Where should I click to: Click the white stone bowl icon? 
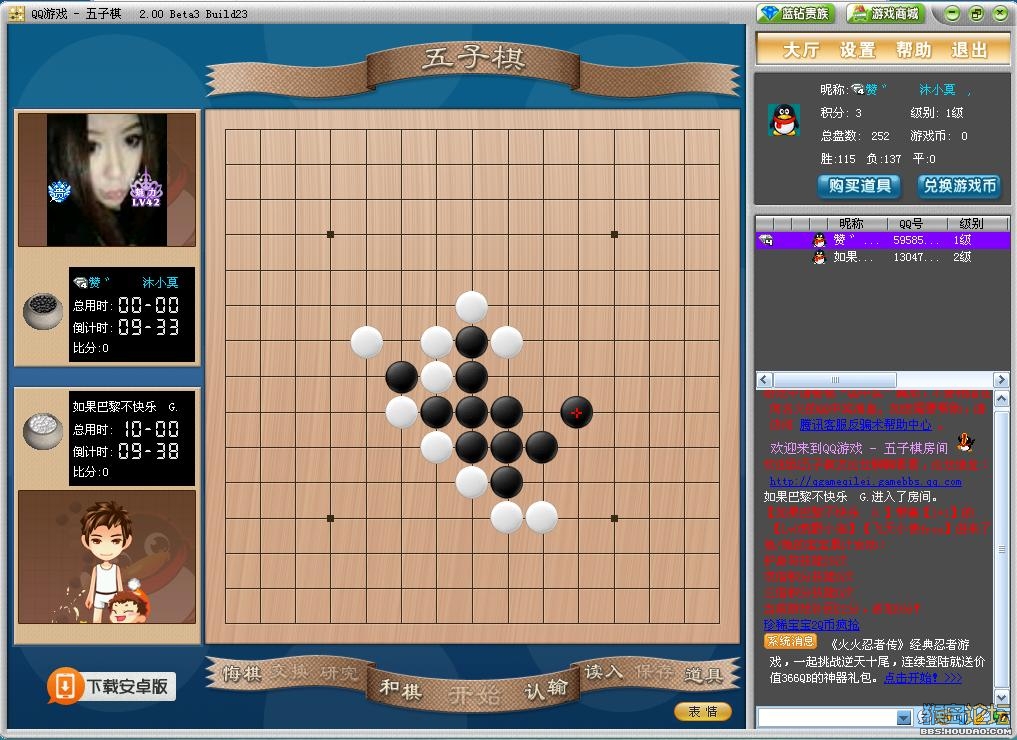[42, 431]
